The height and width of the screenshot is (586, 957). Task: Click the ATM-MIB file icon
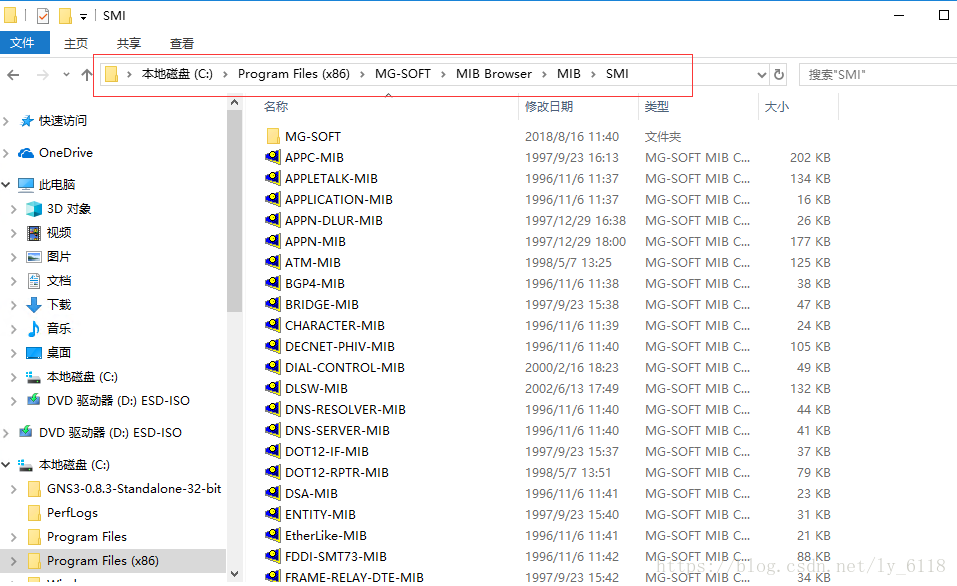pyautogui.click(x=273, y=262)
